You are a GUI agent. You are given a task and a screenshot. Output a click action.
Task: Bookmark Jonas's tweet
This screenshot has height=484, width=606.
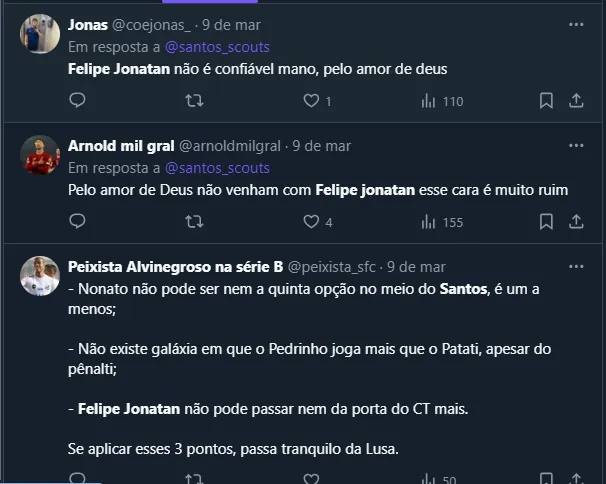[546, 100]
